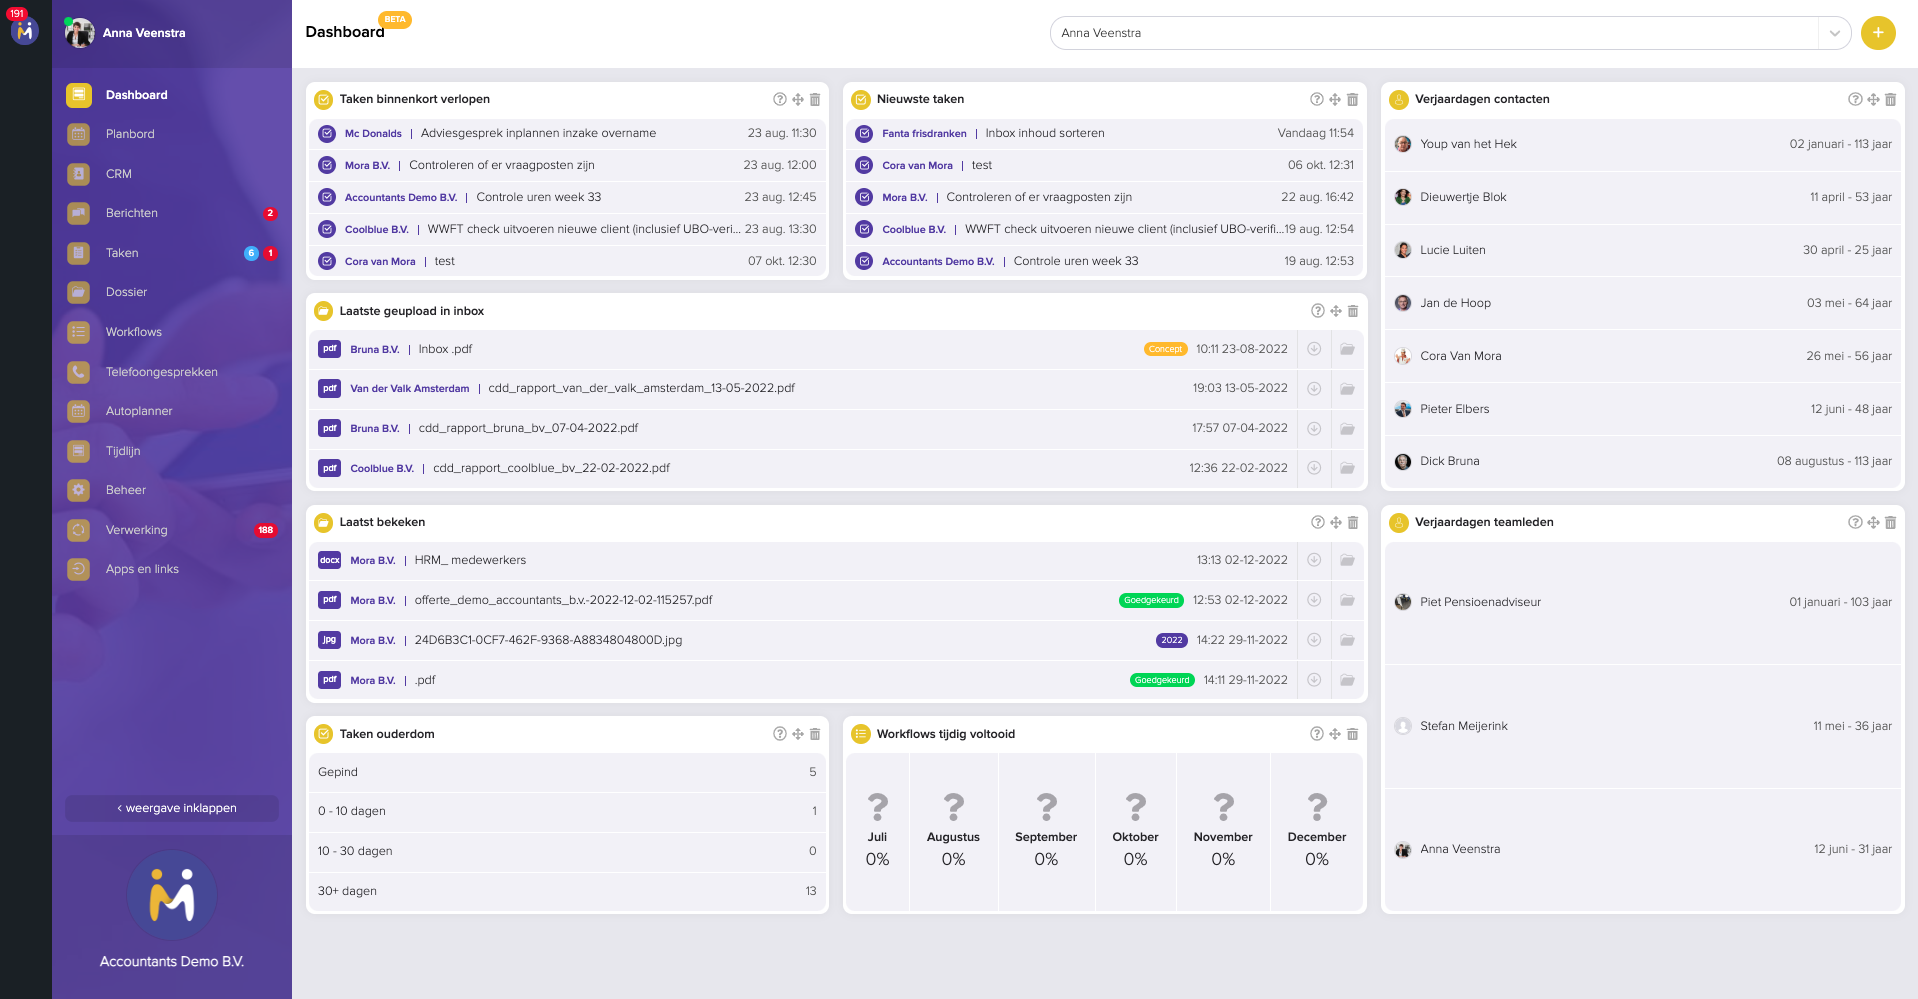This screenshot has width=1918, height=999.
Task: Show help for Workflows tijdig voltooid widget
Action: [x=1317, y=734]
